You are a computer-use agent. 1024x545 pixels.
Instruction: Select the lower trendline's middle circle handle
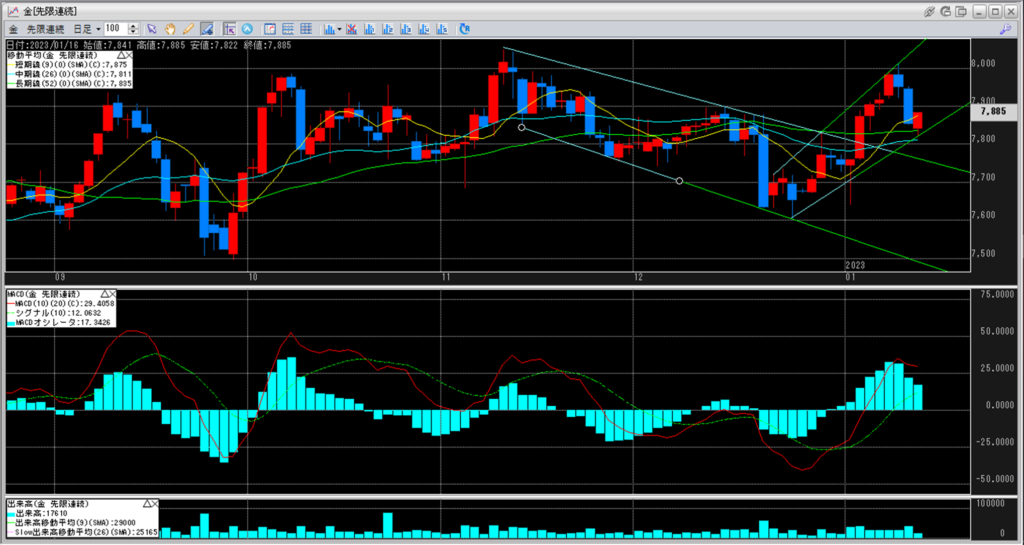tap(679, 181)
